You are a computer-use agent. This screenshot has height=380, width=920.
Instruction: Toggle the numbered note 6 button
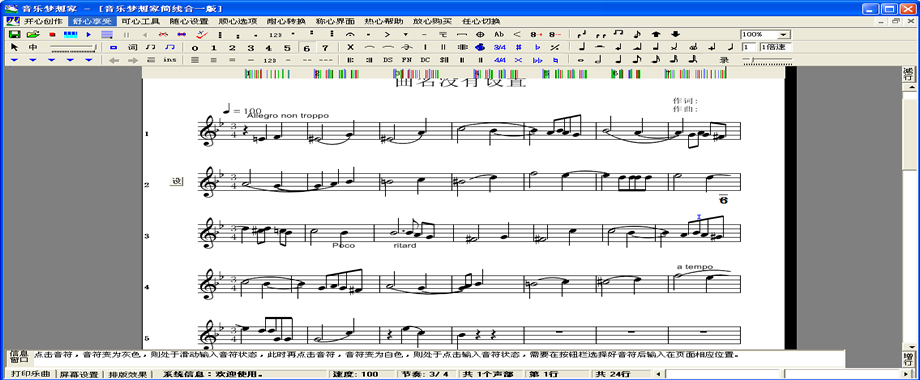pos(306,48)
